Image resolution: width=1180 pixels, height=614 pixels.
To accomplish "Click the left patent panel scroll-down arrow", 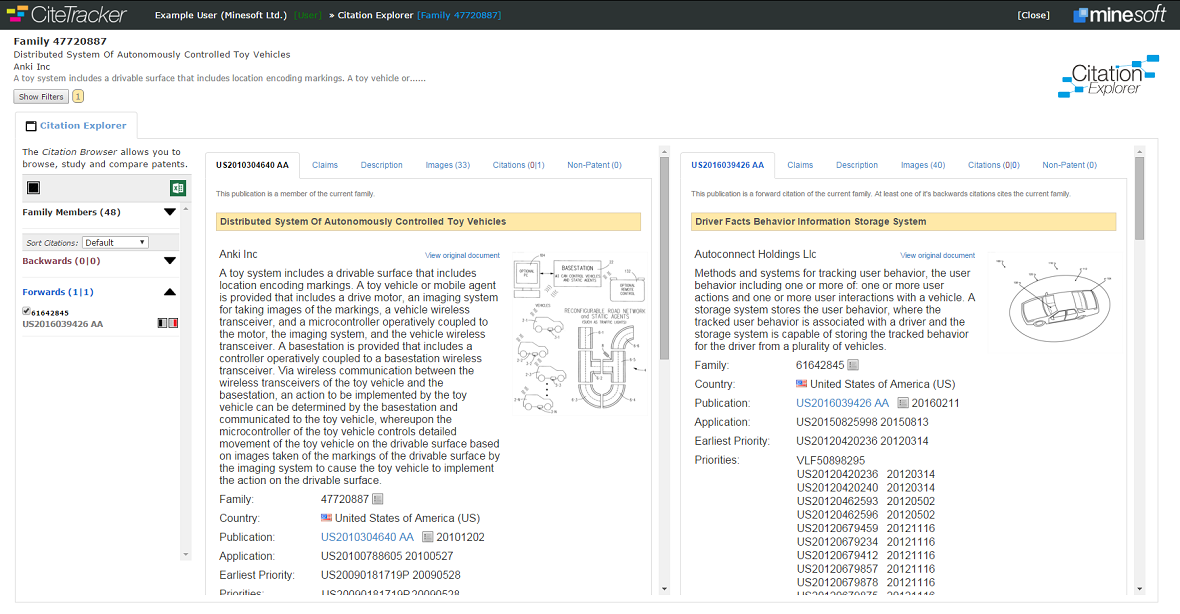I will click(664, 589).
